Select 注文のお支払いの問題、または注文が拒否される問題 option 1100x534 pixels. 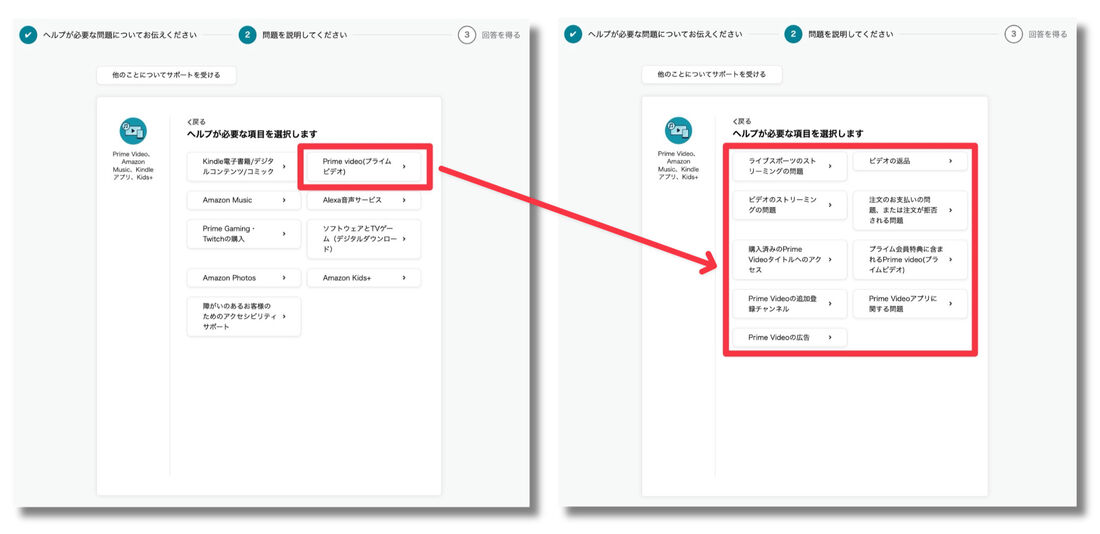click(x=910, y=211)
